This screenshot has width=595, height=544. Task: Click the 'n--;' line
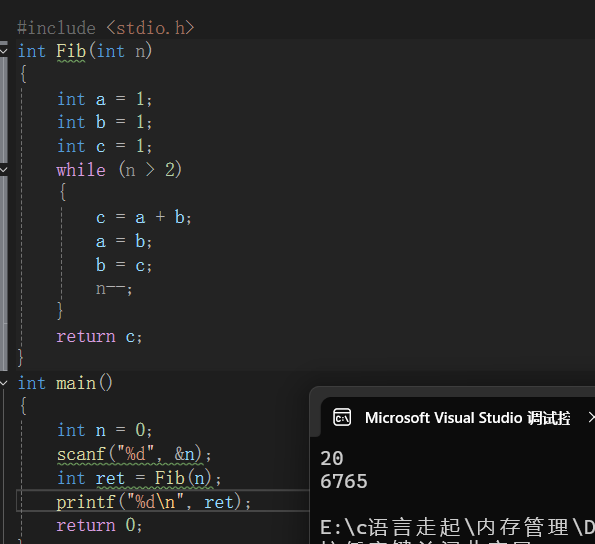pyautogui.click(x=114, y=289)
